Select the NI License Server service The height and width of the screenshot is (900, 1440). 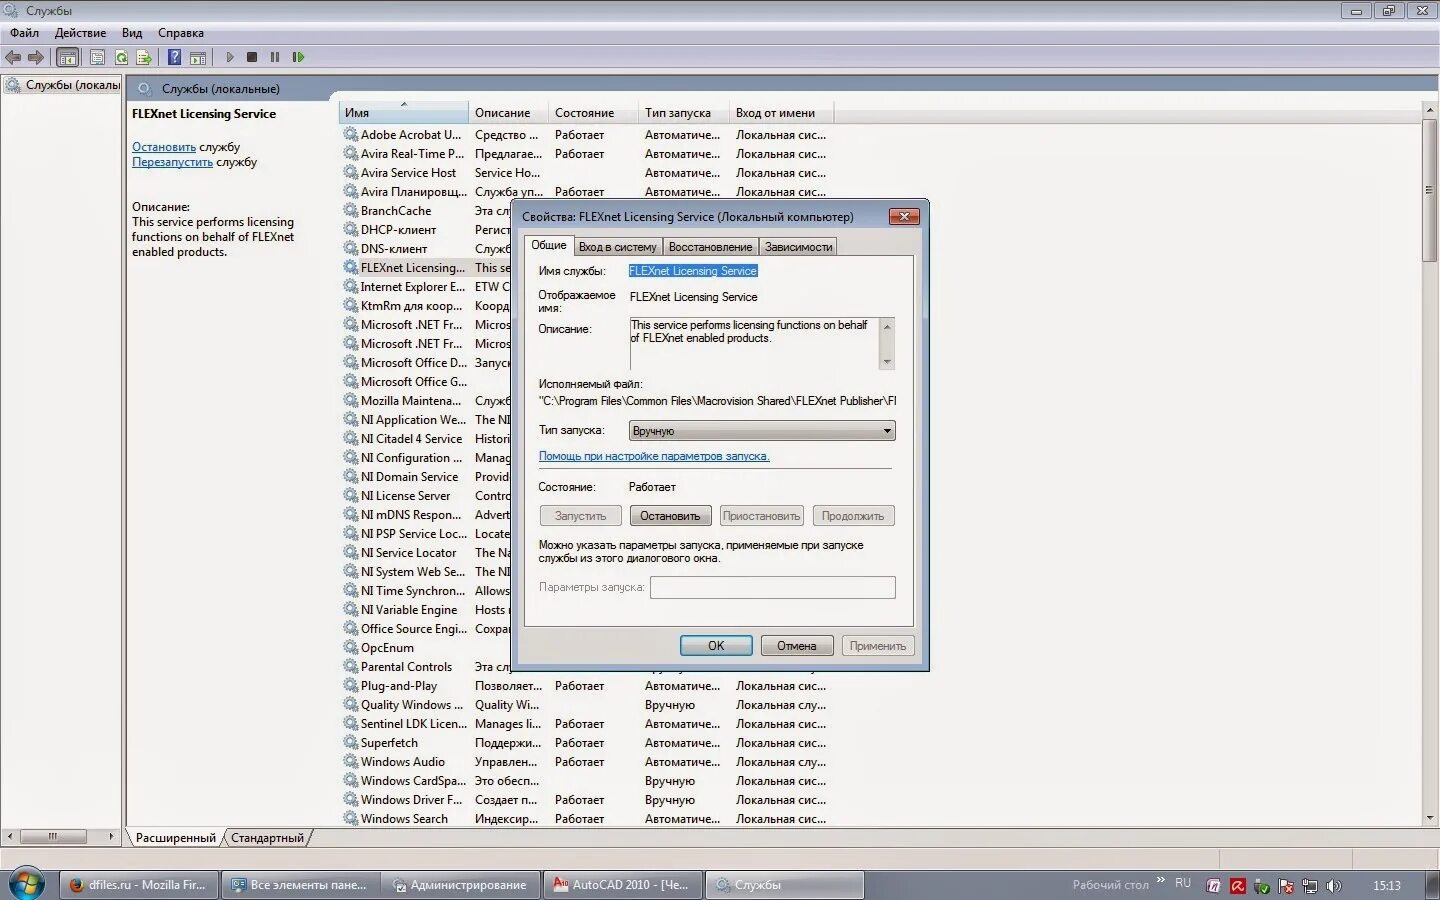tap(405, 496)
